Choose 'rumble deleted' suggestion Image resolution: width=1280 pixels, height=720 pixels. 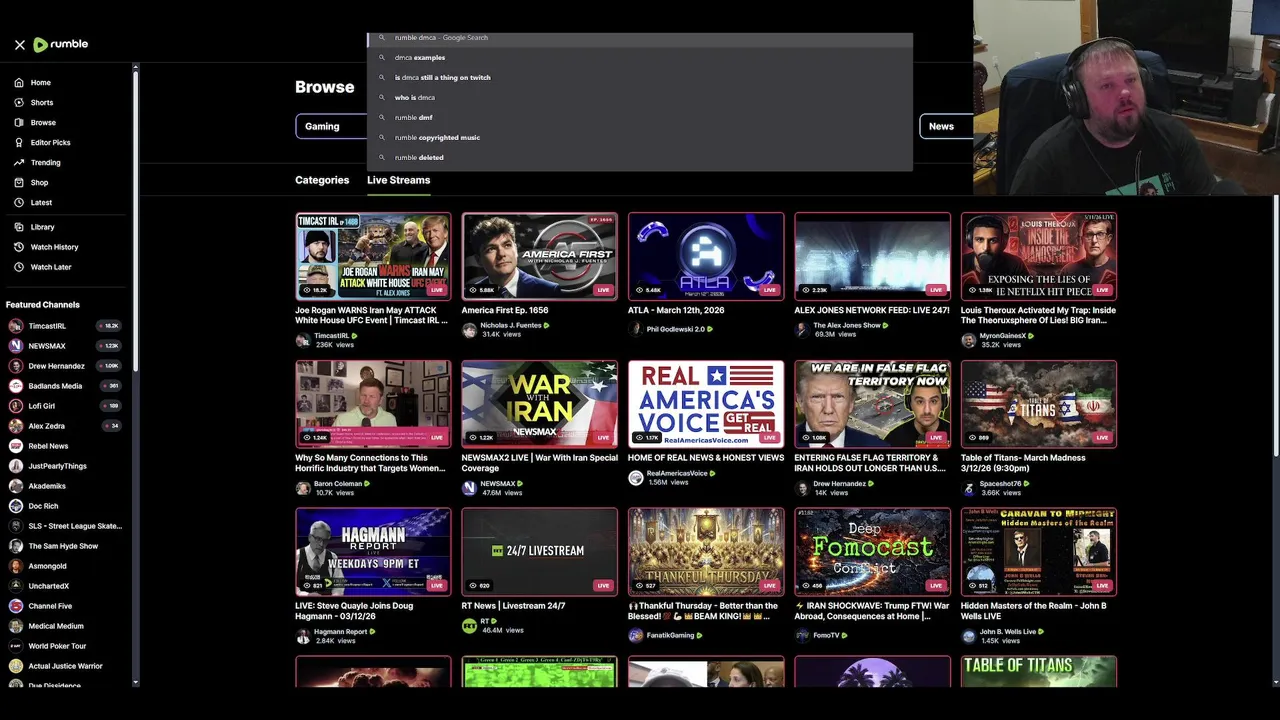click(x=640, y=157)
